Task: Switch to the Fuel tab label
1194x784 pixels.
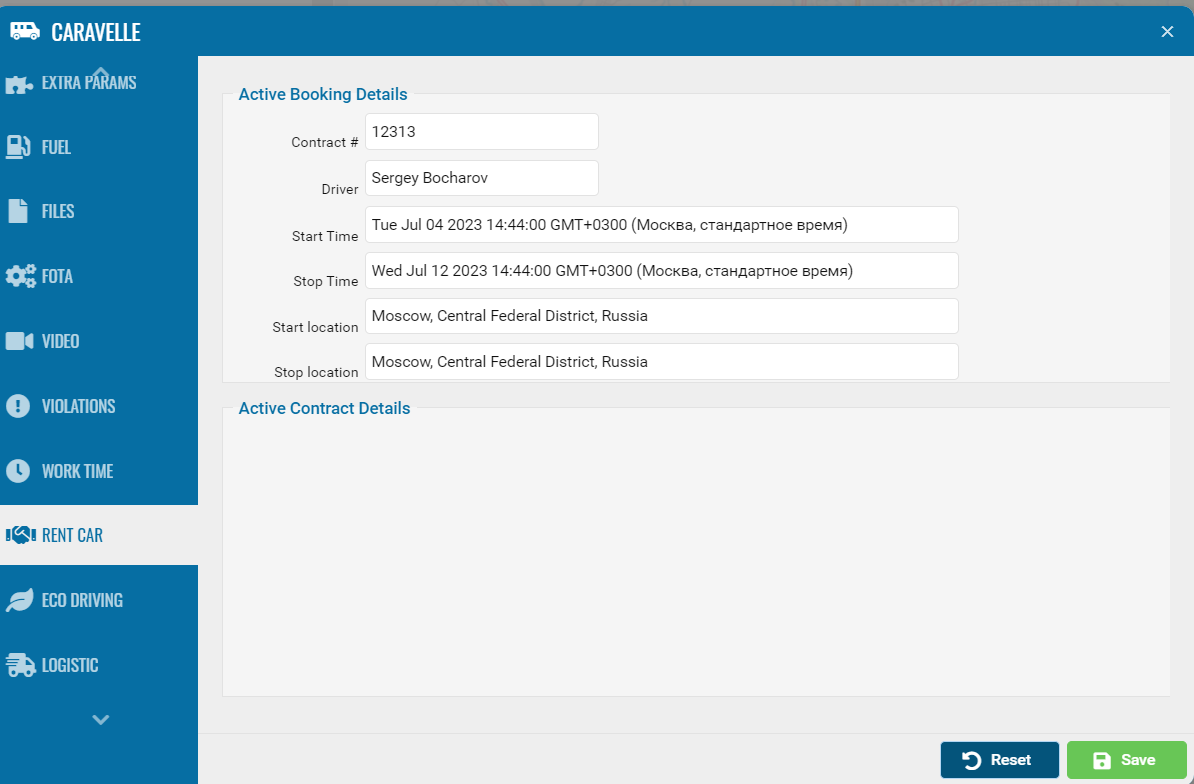Action: pos(56,147)
